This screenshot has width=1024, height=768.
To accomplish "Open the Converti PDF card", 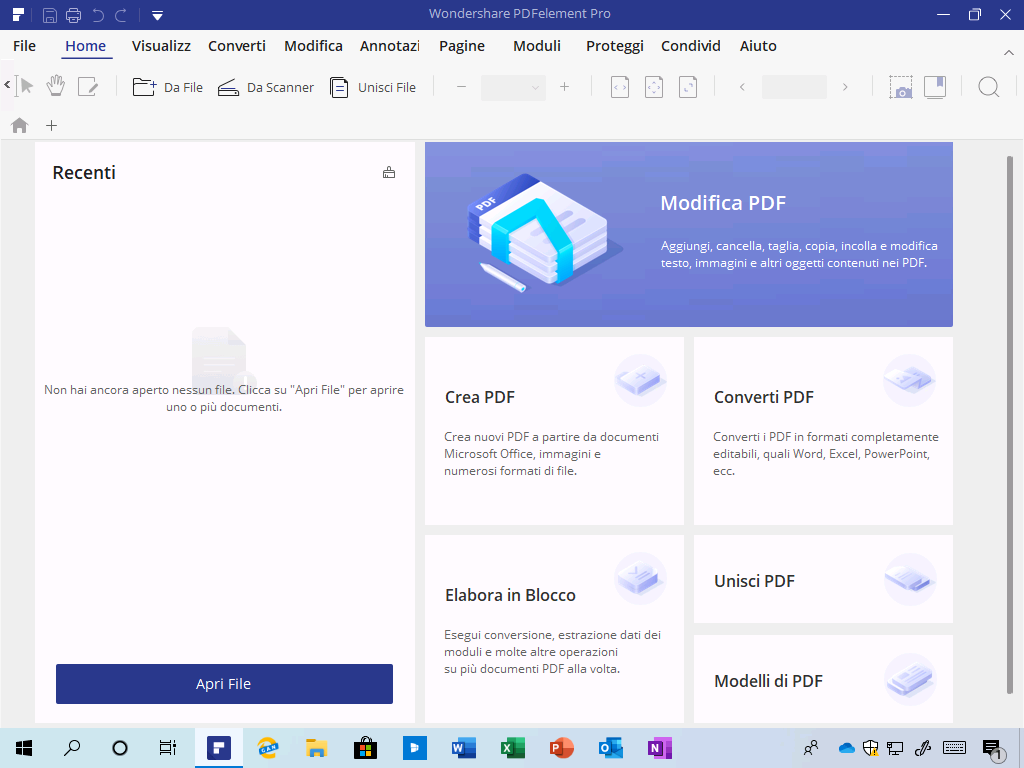I will (823, 431).
